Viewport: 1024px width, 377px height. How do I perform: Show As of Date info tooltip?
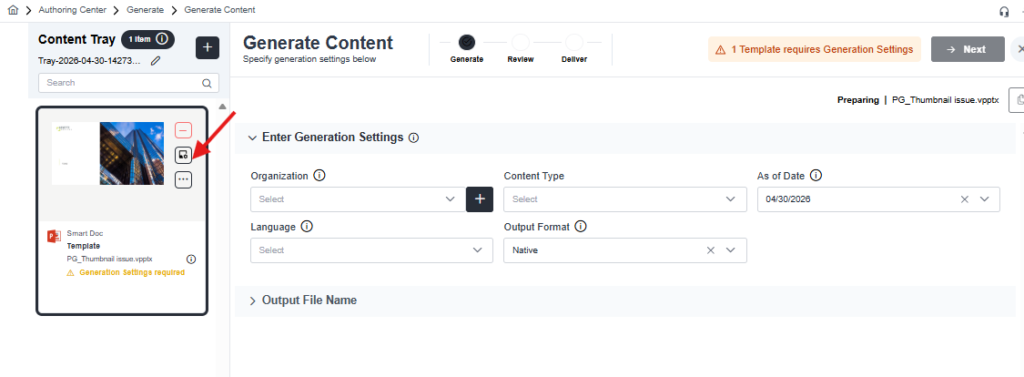pyautogui.click(x=816, y=176)
